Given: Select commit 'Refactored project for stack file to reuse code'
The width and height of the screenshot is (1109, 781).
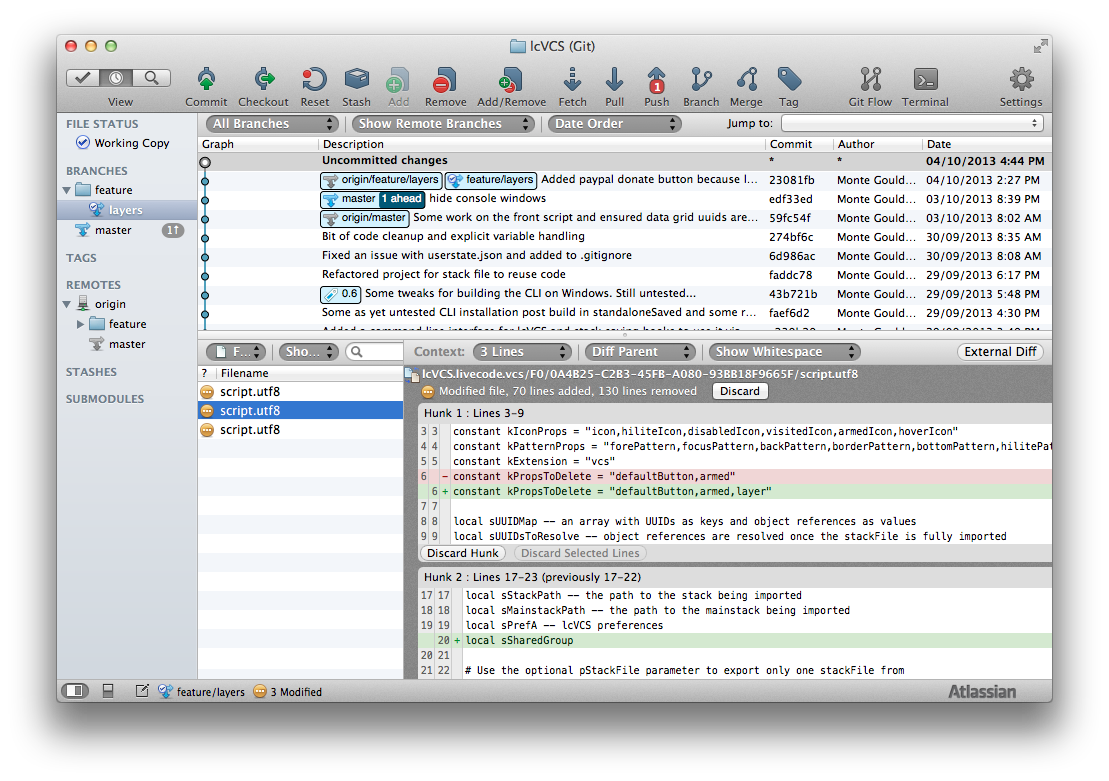Looking at the screenshot, I should pyautogui.click(x=625, y=275).
